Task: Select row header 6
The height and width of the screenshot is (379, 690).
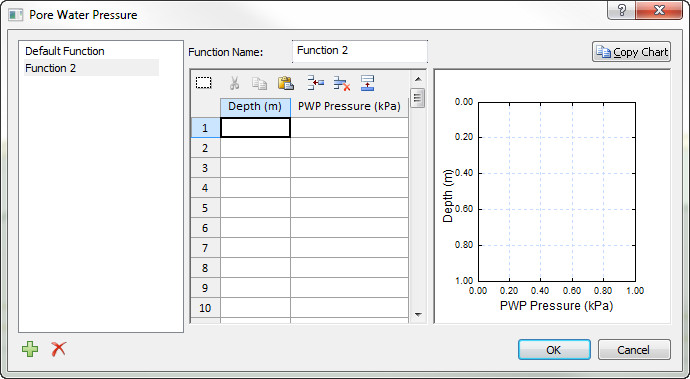Action: 205,228
